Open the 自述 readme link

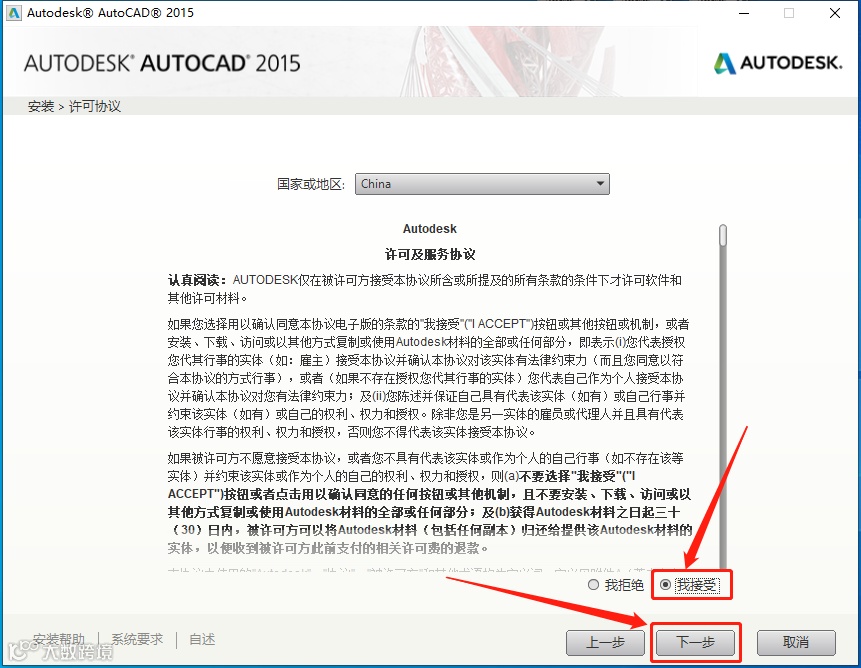point(202,639)
